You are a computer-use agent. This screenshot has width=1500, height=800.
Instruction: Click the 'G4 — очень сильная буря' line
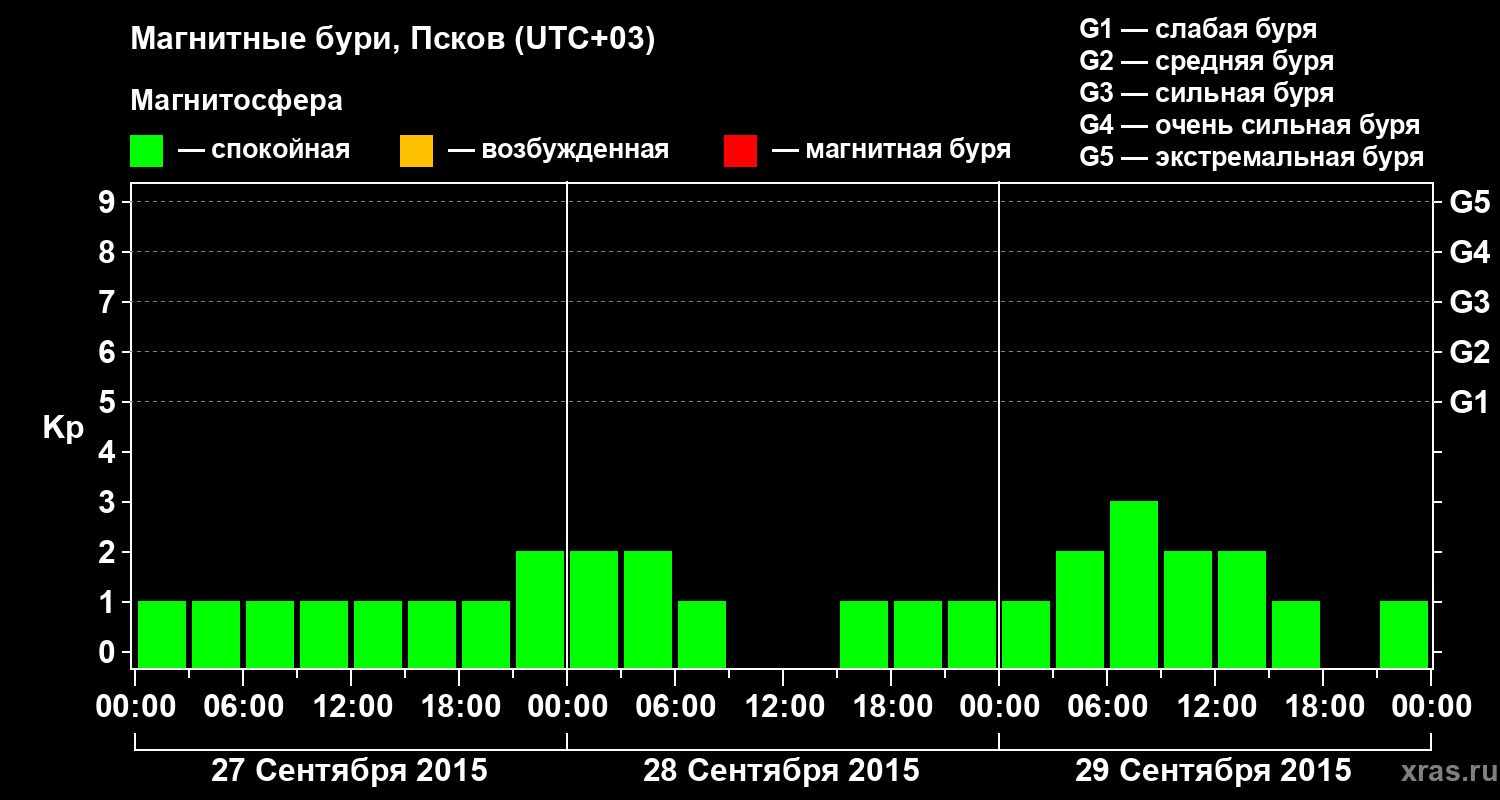point(1249,125)
